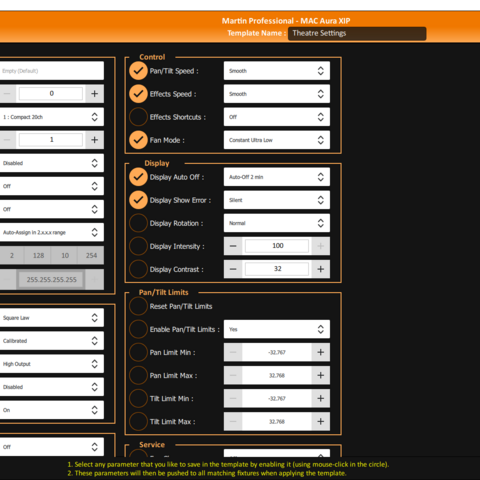Toggle the Fan Mode circle
The width and height of the screenshot is (480, 480).
[138, 140]
